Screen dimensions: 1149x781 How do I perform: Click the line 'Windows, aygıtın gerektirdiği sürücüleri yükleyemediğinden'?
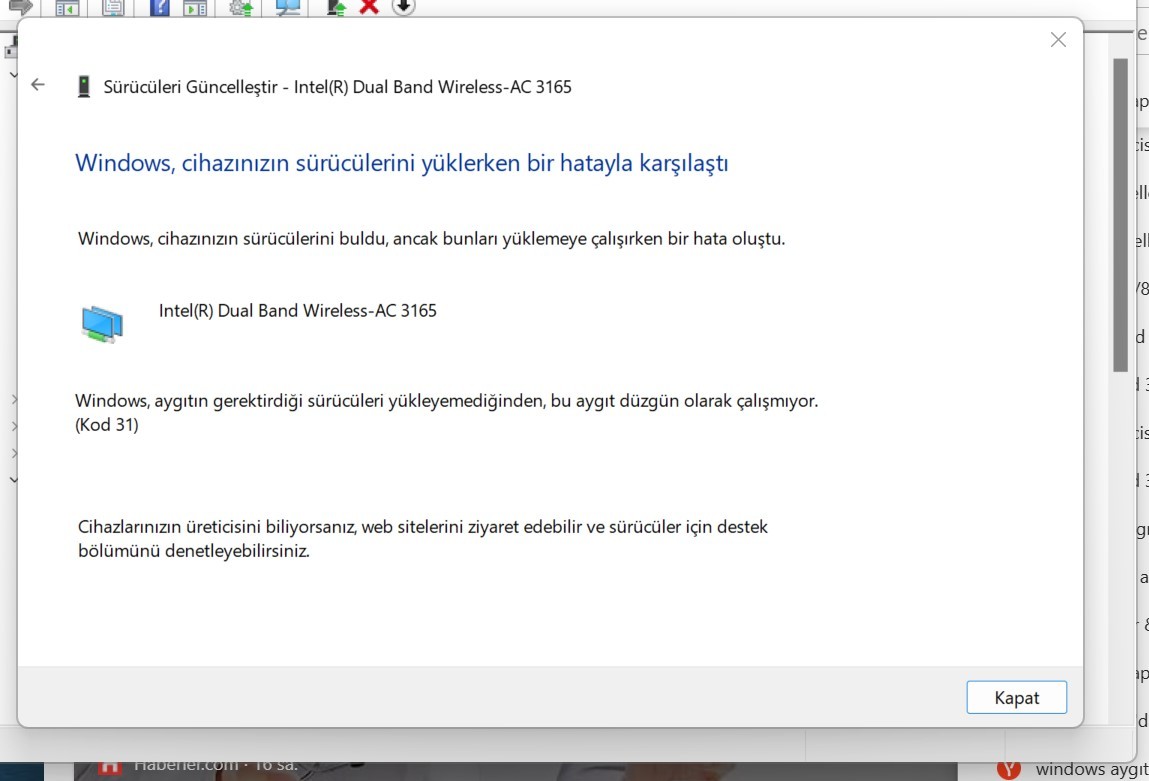click(311, 401)
